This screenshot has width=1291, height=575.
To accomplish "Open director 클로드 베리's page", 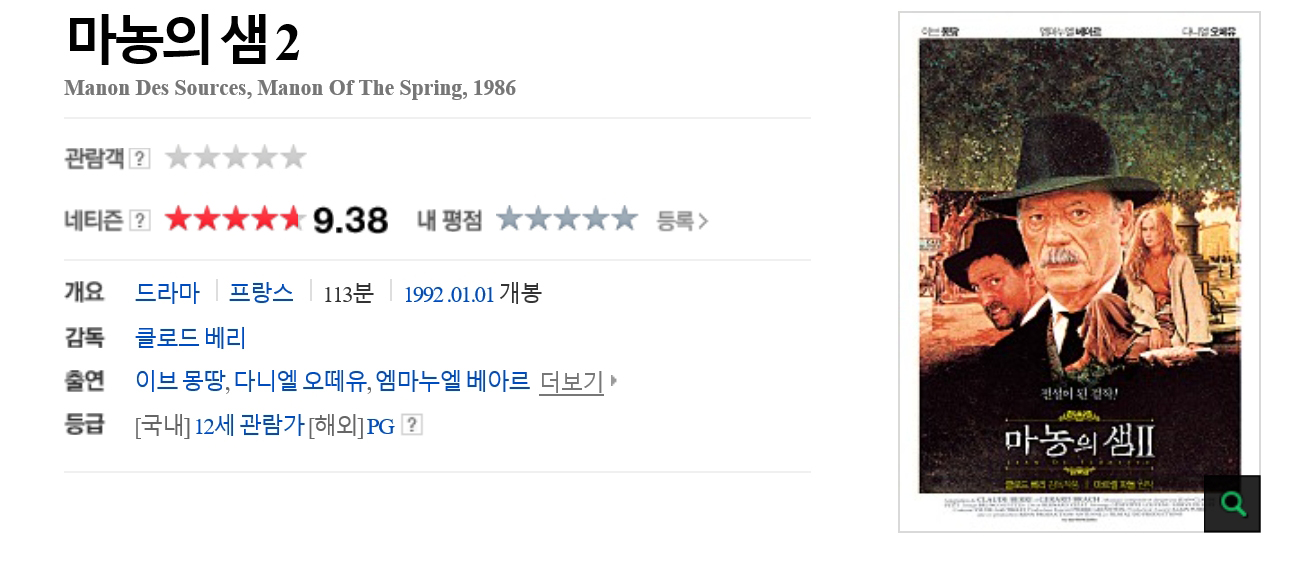I will [x=190, y=337].
